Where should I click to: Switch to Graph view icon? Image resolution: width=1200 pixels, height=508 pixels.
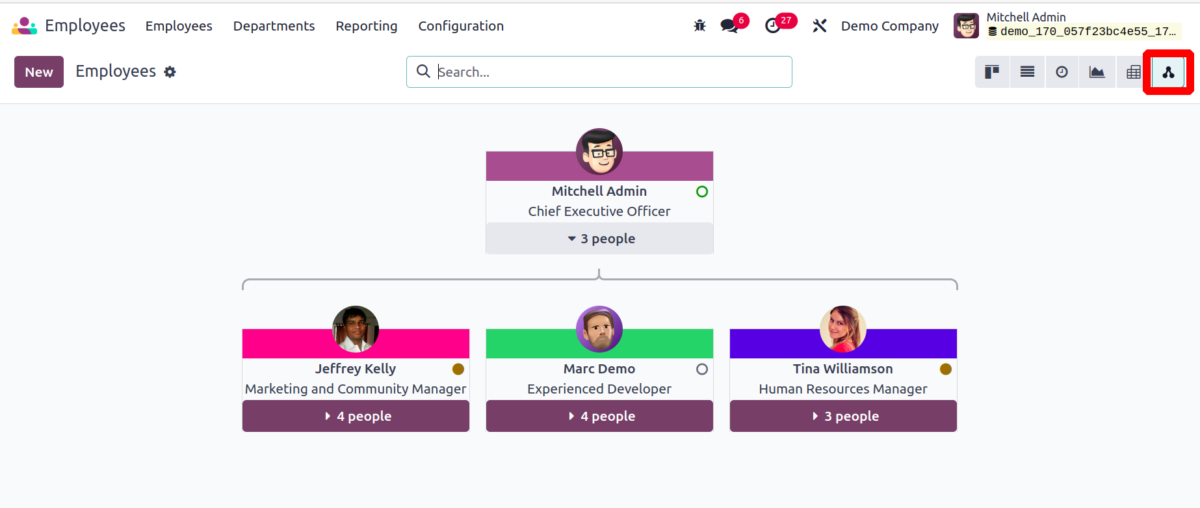point(1097,72)
